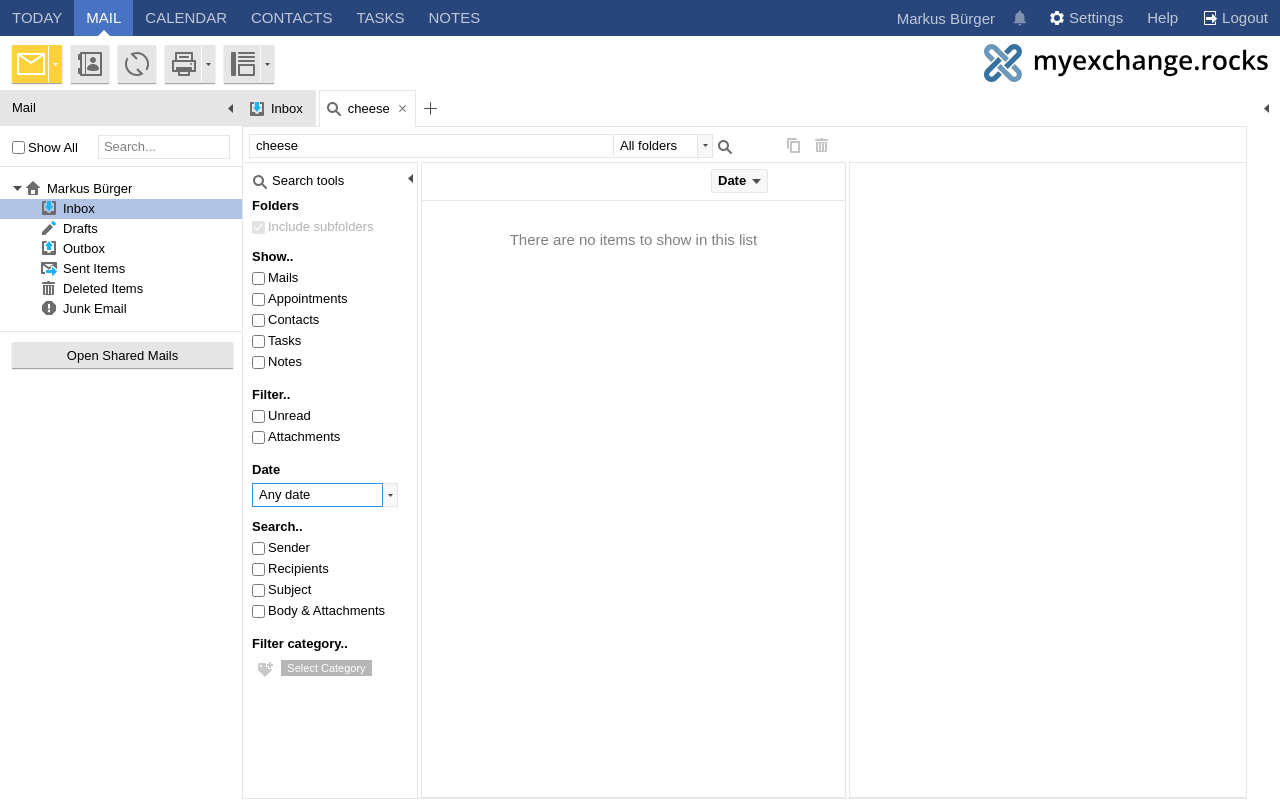This screenshot has width=1280, height=800.
Task: Enable search in Sender
Action: [258, 549]
